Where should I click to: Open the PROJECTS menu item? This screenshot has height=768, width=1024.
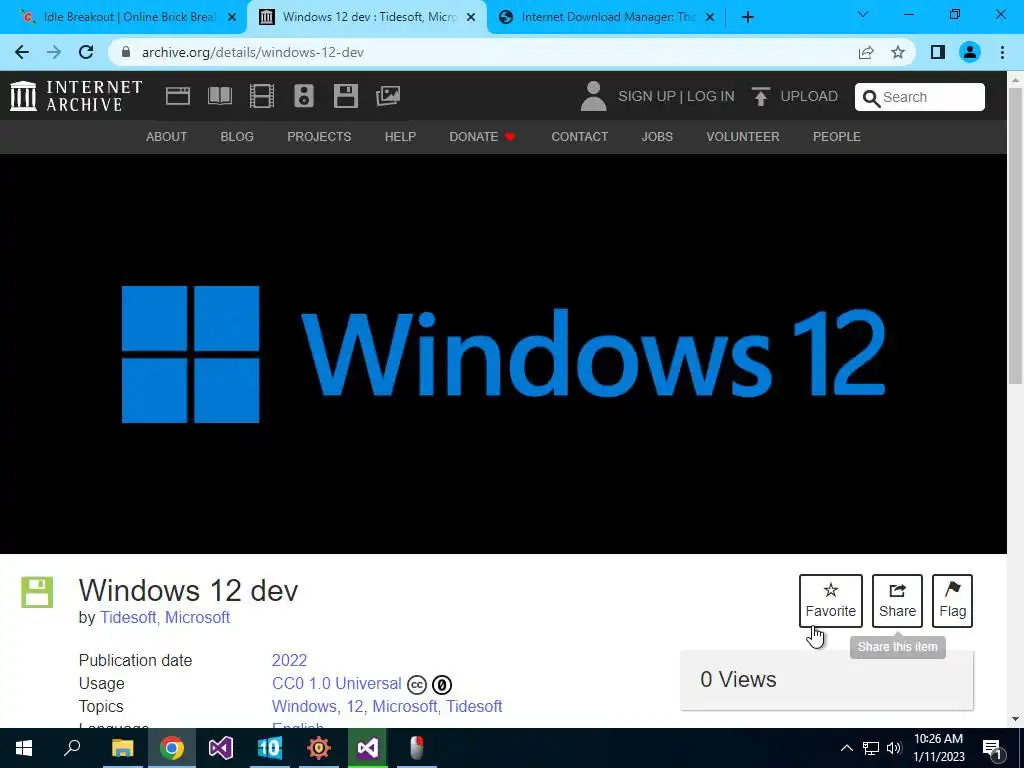[x=319, y=136]
